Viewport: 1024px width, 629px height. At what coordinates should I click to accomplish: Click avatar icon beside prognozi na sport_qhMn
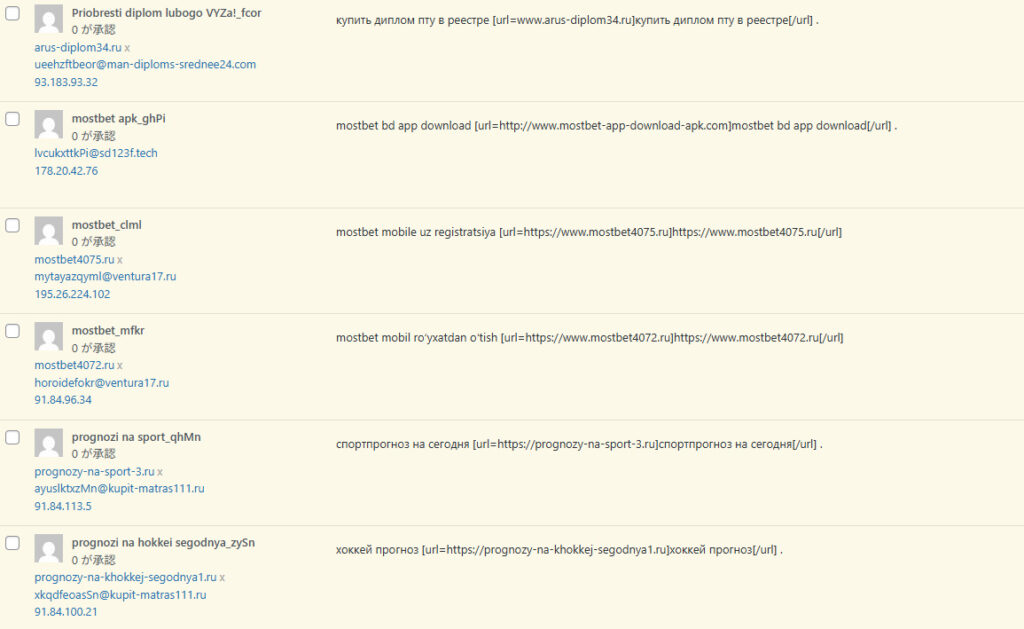(49, 443)
